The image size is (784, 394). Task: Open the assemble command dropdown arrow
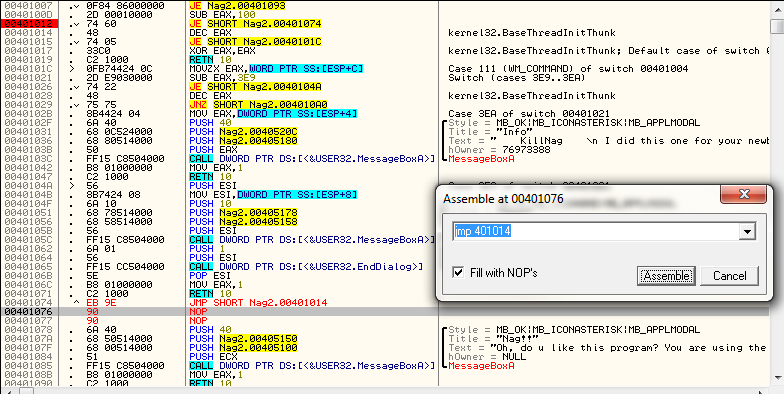pyautogui.click(x=748, y=232)
